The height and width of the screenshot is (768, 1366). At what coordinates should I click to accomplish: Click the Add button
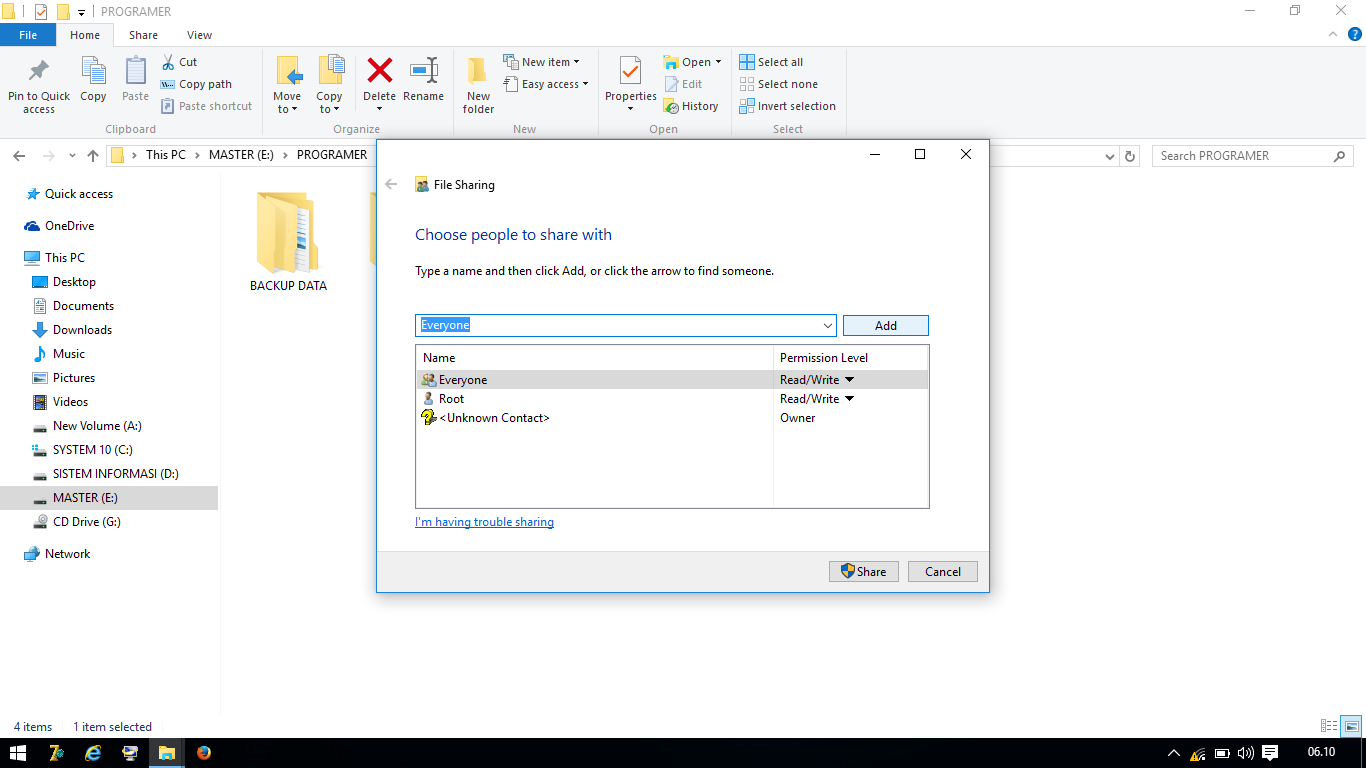886,326
